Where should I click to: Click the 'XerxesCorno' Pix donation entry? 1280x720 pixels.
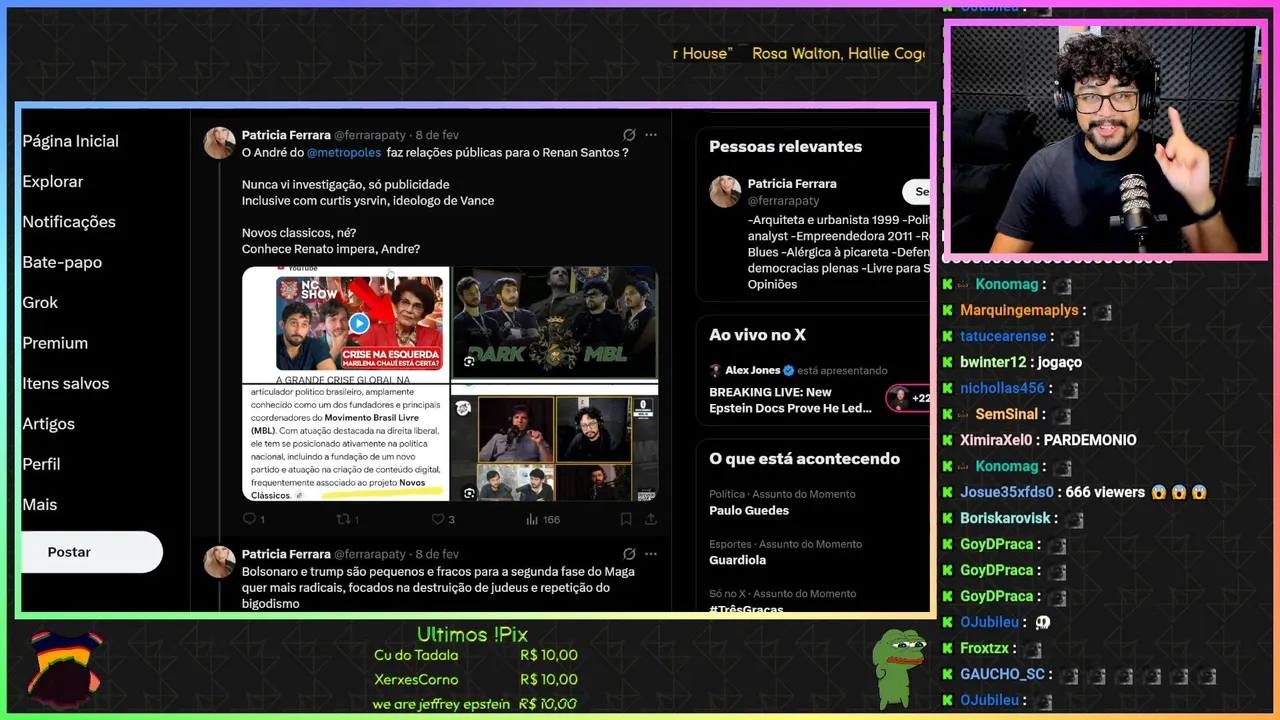click(x=476, y=680)
